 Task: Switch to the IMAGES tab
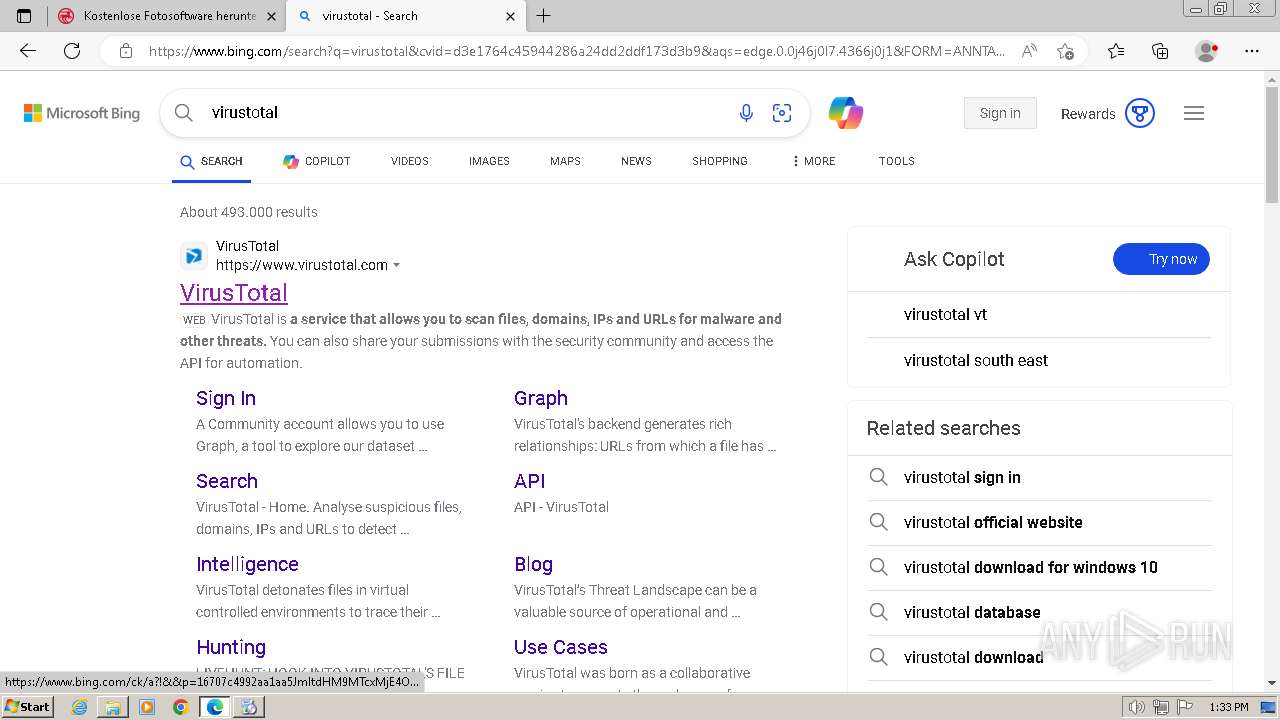489,161
